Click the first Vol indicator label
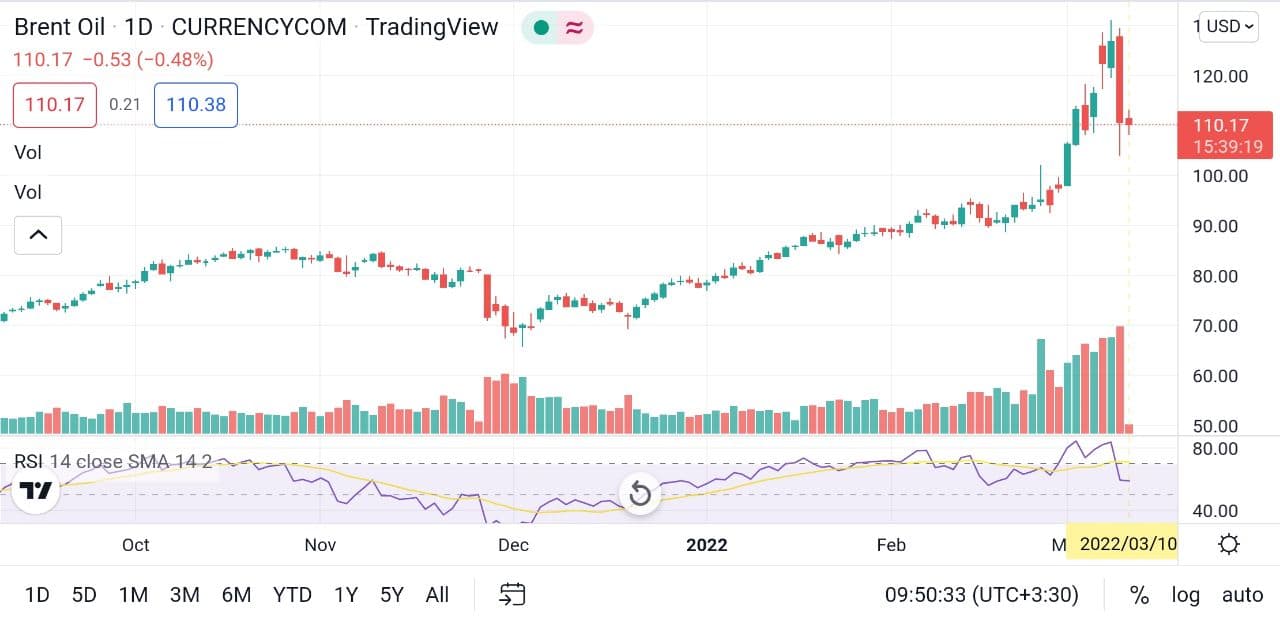Viewport: 1280px width, 623px height. pos(28,153)
